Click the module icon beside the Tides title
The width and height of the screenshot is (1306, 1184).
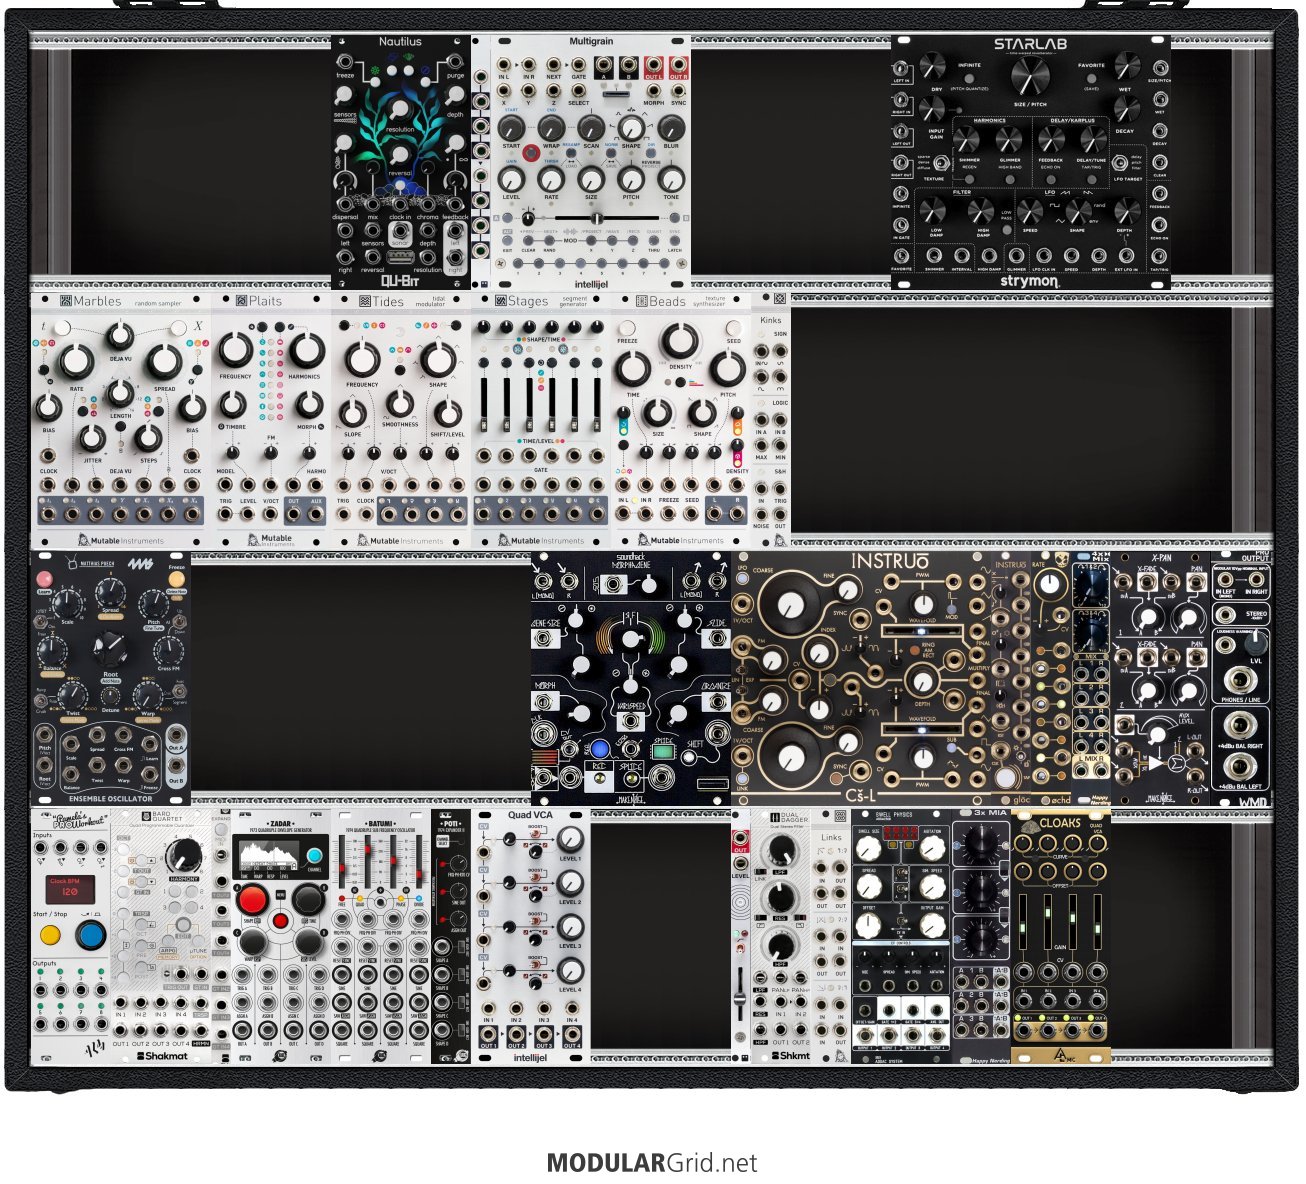366,300
